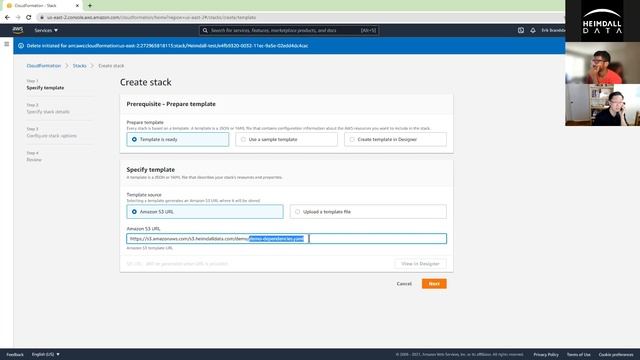Go to Stacks breadcrumb link
This screenshot has height=360, width=640.
(80, 66)
